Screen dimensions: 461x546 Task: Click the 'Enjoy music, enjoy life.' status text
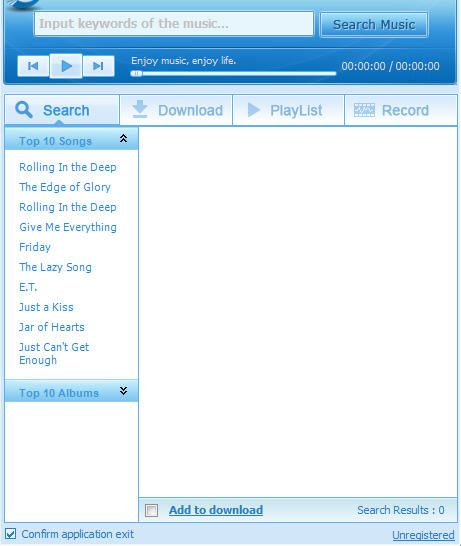pos(183,61)
